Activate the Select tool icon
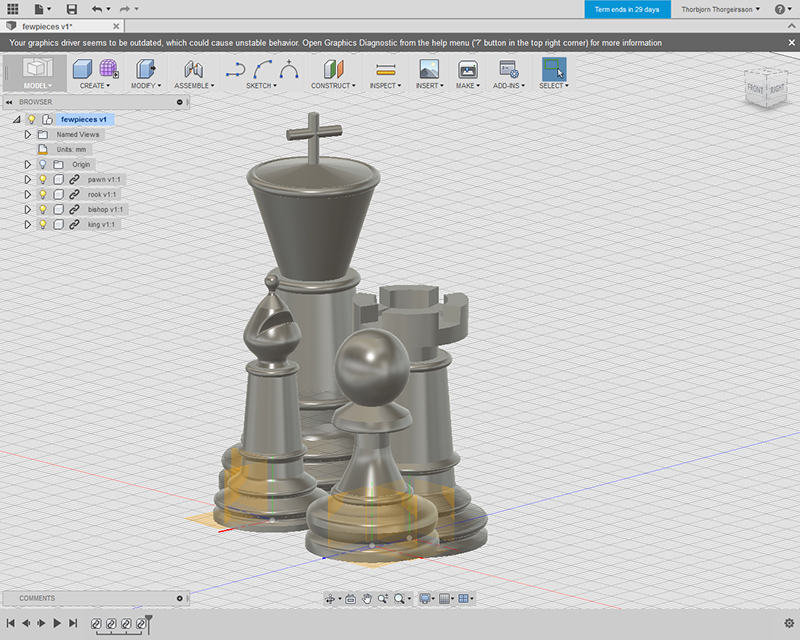 click(x=554, y=69)
